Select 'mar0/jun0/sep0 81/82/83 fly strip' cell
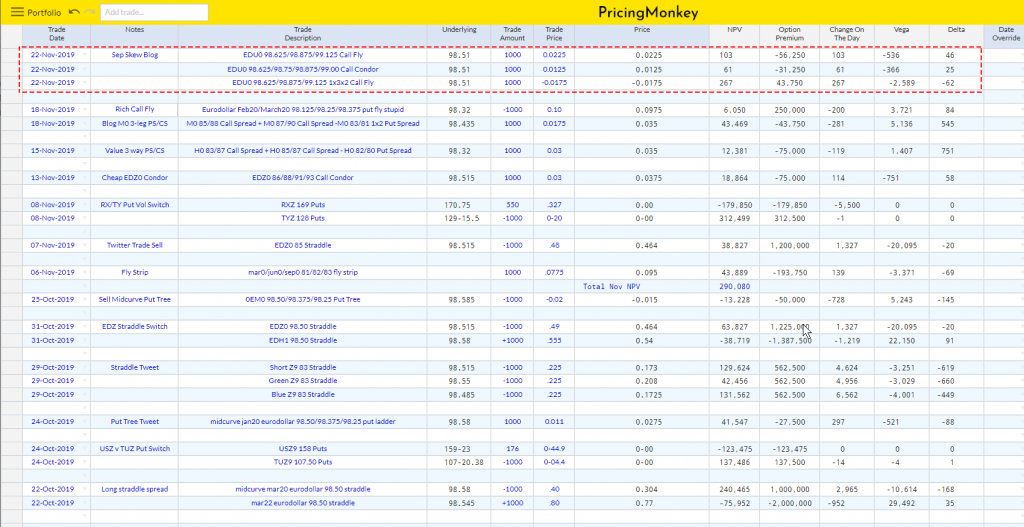The height and width of the screenshot is (527, 1024). click(x=302, y=273)
